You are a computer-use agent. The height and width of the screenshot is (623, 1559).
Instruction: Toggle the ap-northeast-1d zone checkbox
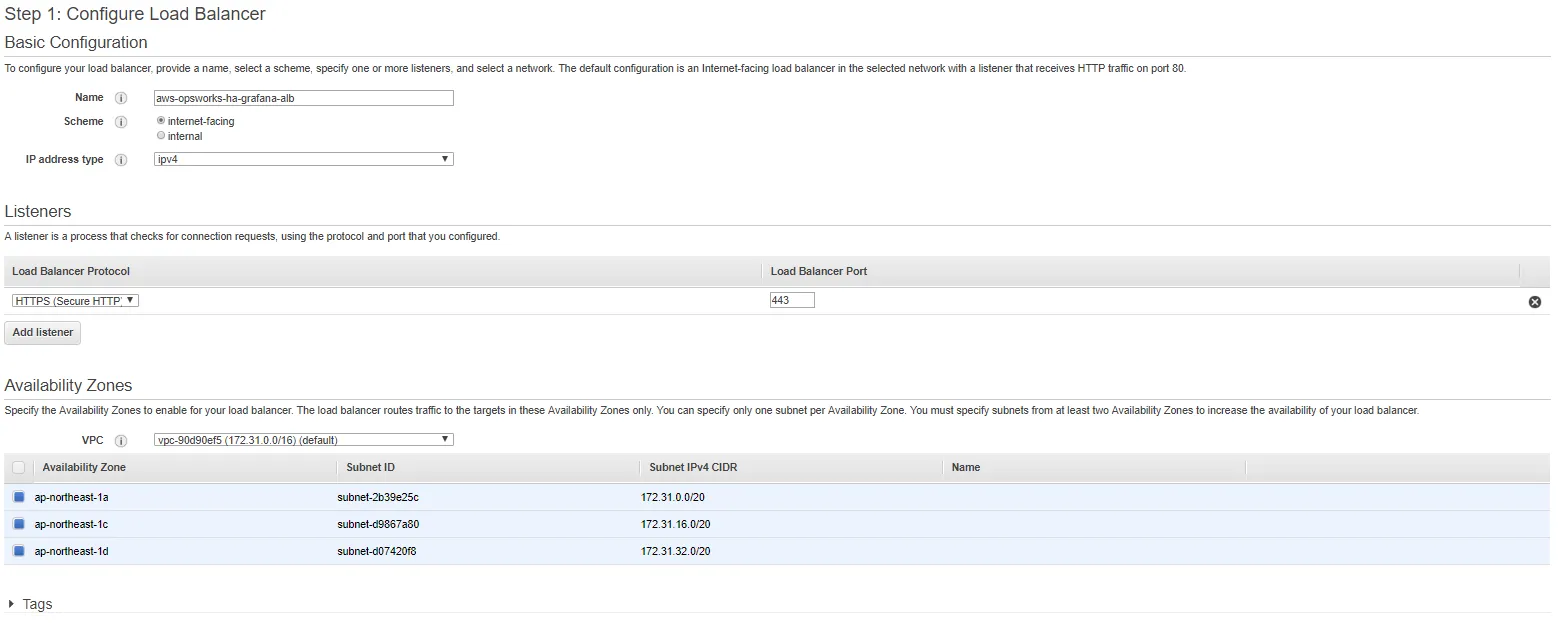(x=19, y=551)
